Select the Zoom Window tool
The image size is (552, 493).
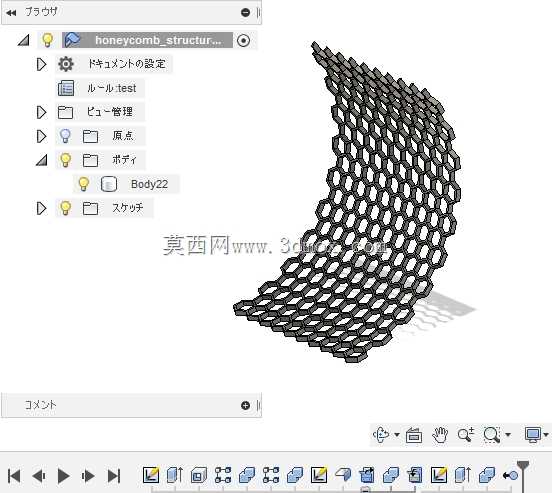(492, 435)
